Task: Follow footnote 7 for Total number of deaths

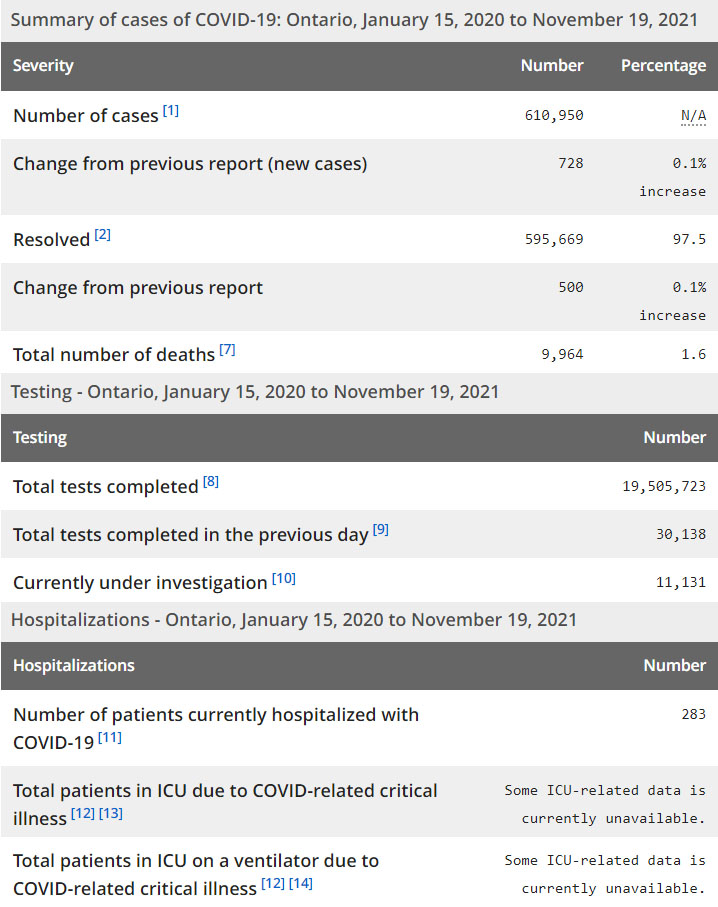Action: point(227,350)
